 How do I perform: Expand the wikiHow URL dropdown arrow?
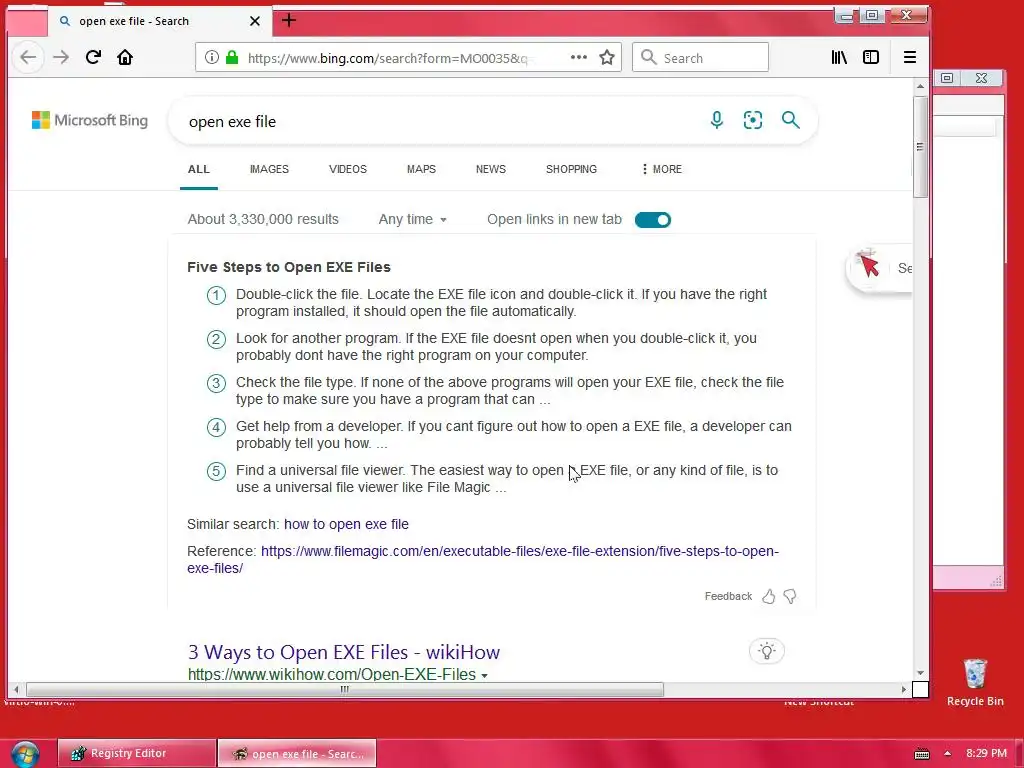coord(485,675)
